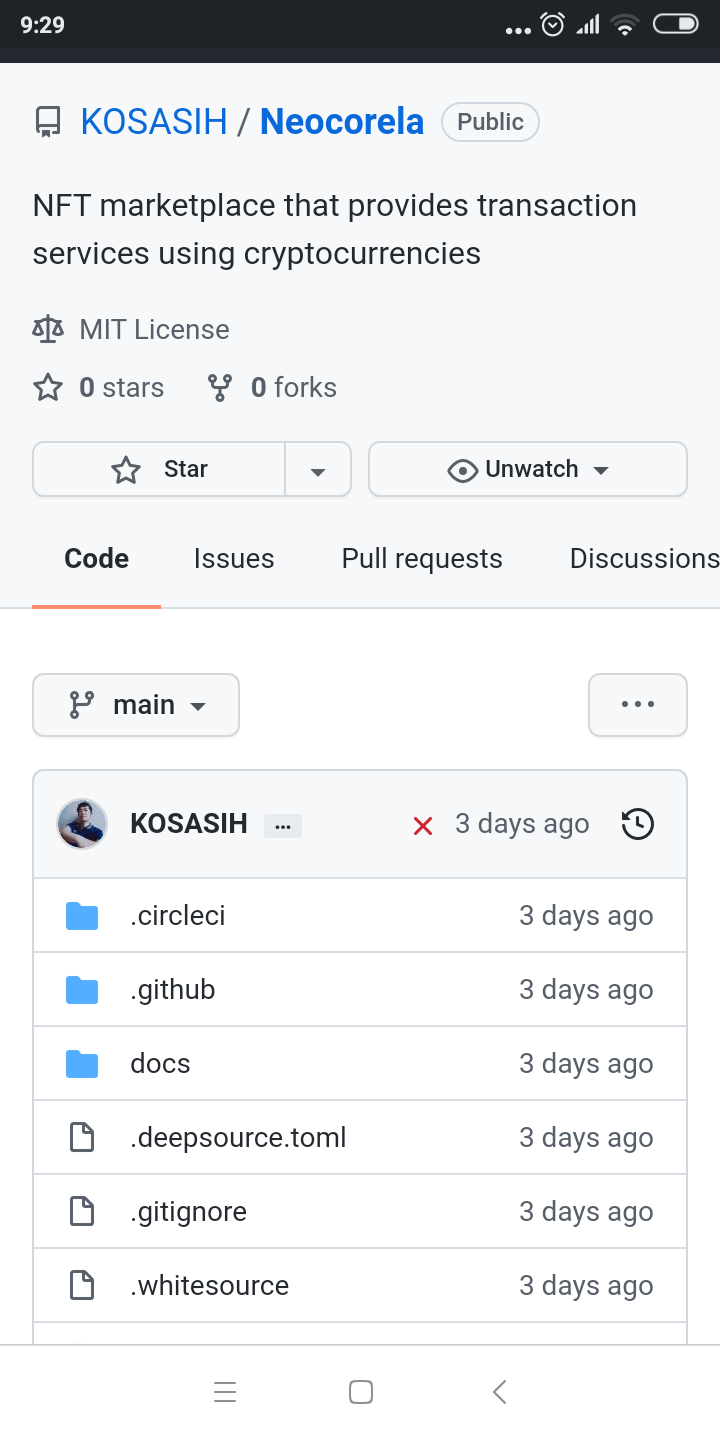720x1440 pixels.
Task: Click the .circleci folder icon
Action: [x=82, y=916]
